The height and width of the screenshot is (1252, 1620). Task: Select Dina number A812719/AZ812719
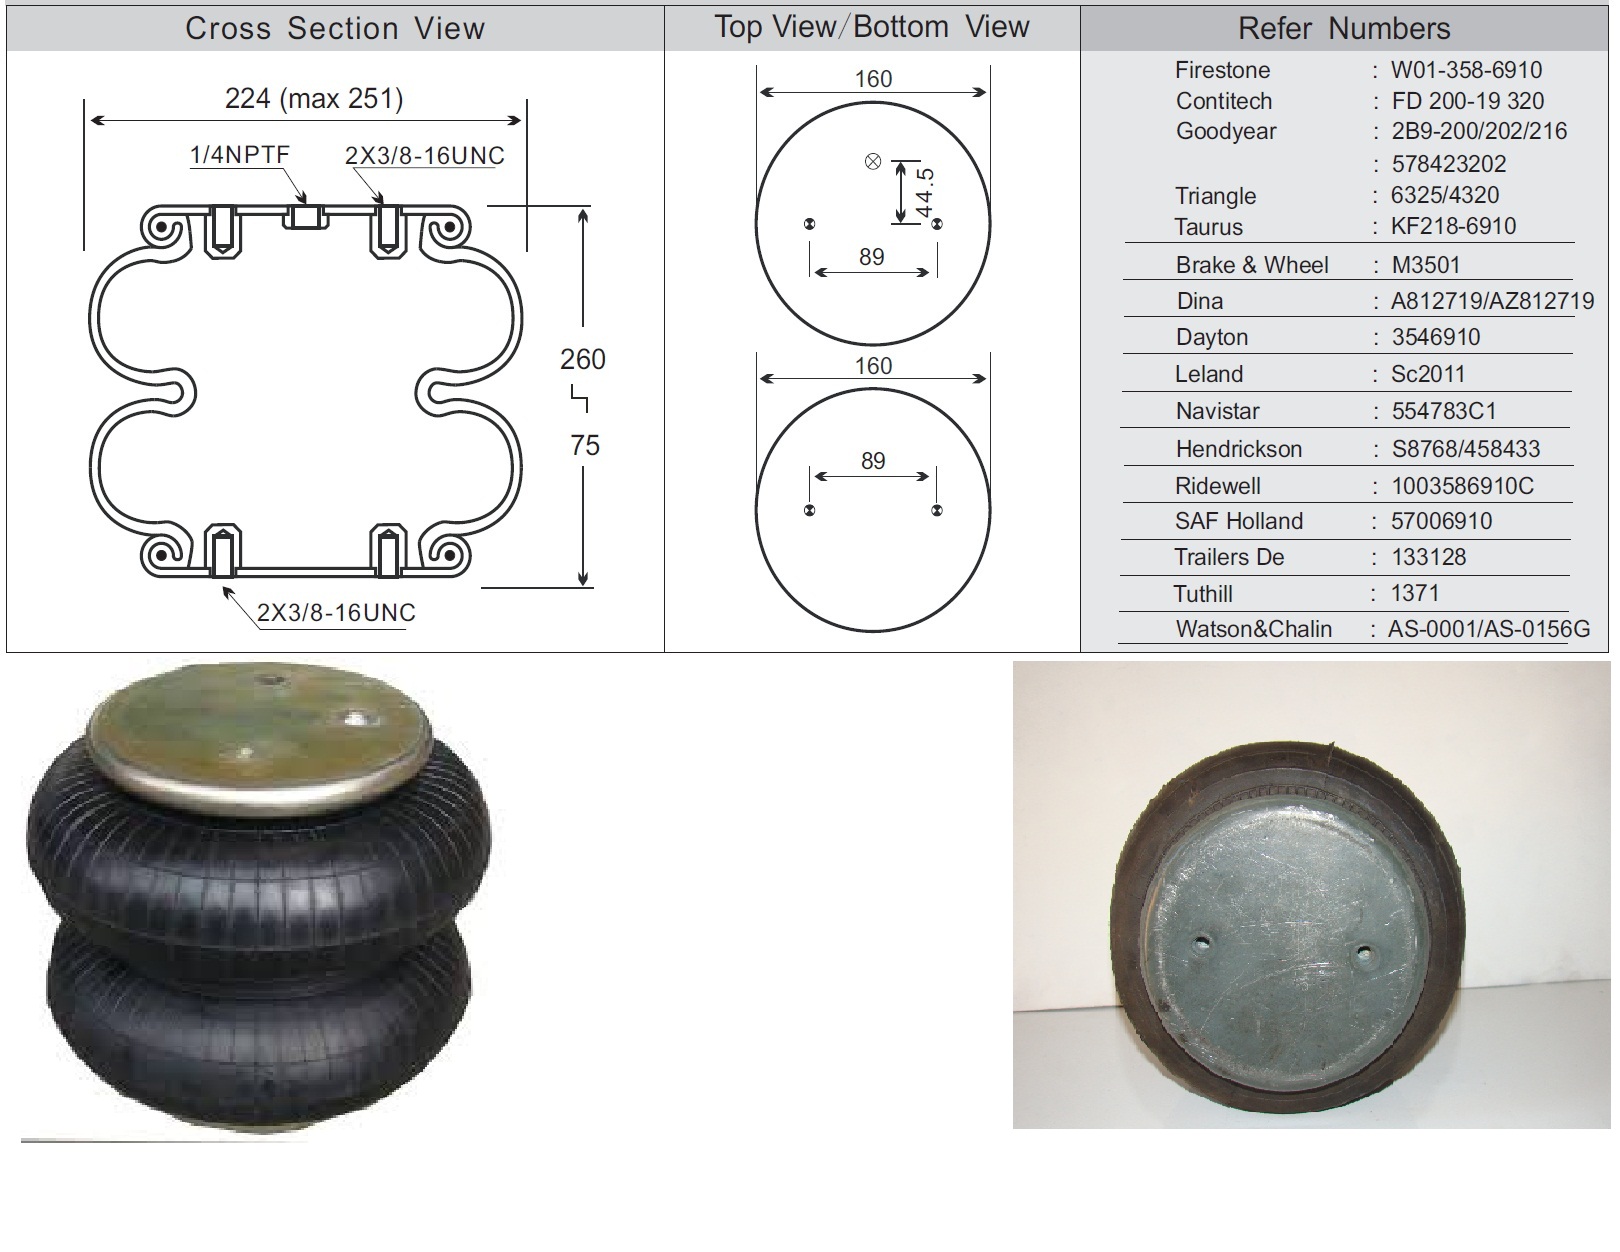click(1492, 301)
